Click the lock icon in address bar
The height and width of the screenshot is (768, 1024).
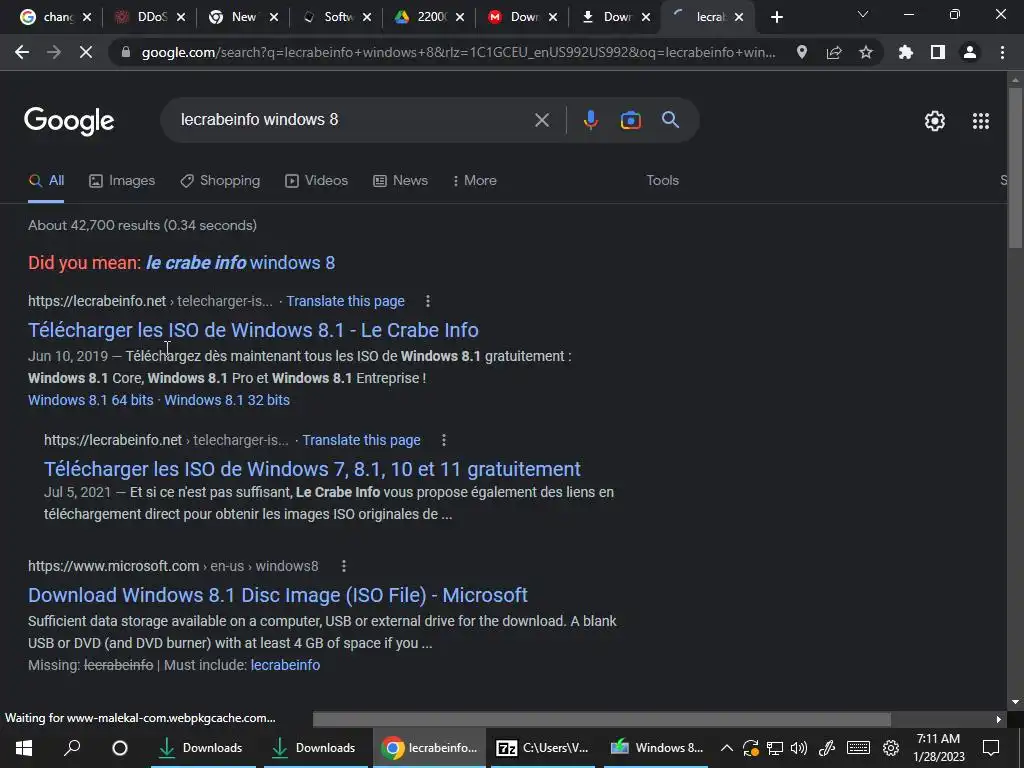[x=125, y=52]
